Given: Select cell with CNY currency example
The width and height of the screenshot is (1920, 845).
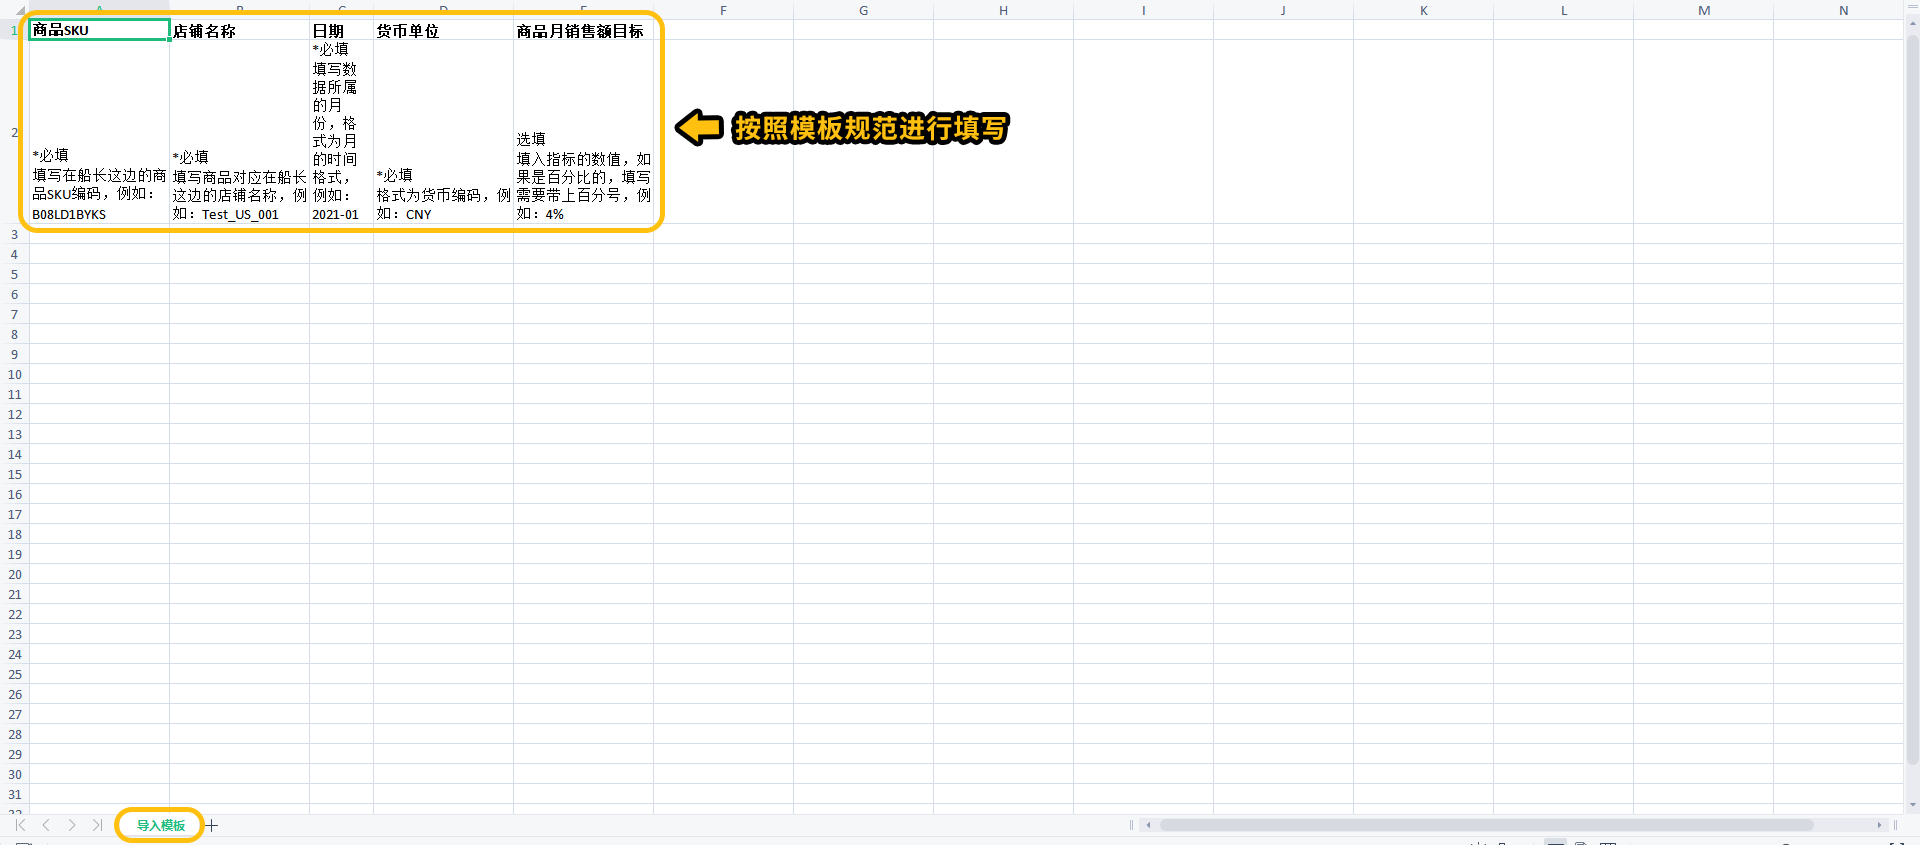Looking at the screenshot, I should pyautogui.click(x=443, y=132).
